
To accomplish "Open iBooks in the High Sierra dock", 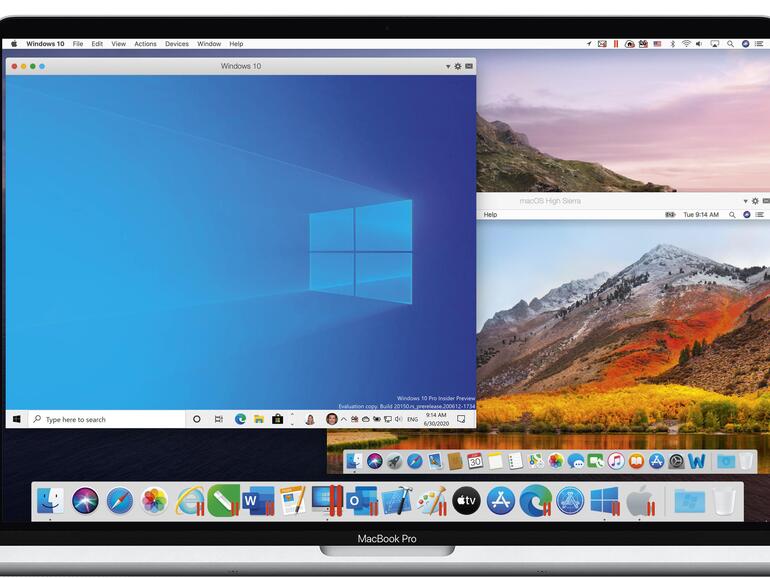I will click(636, 461).
